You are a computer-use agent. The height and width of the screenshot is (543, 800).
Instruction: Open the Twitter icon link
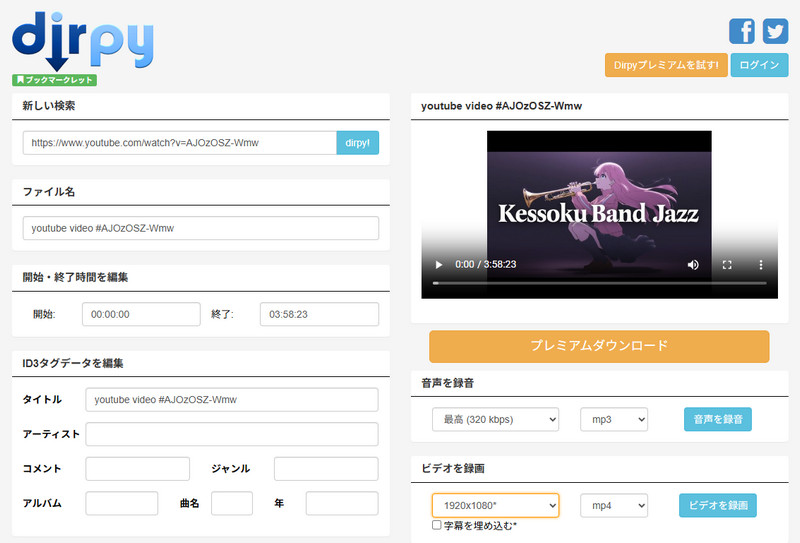pyautogui.click(x=775, y=31)
